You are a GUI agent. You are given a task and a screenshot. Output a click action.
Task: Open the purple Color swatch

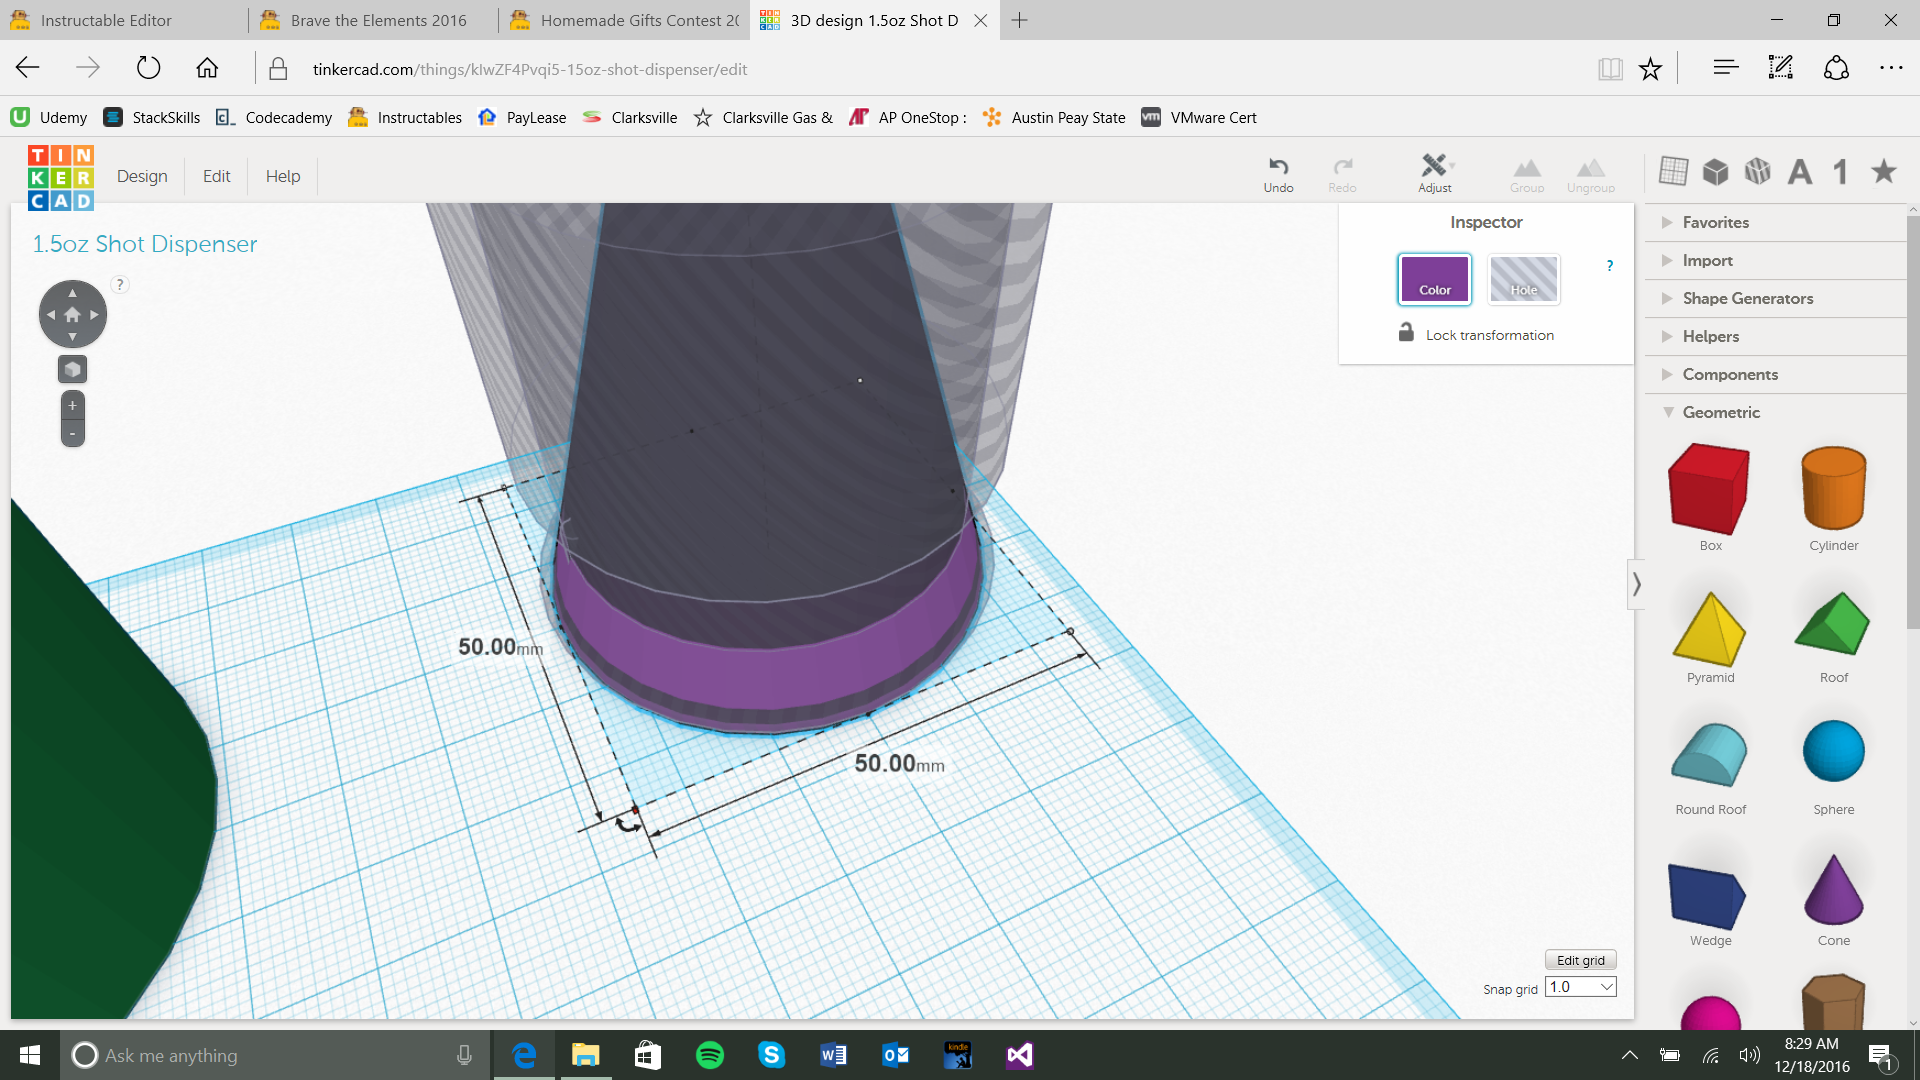1434,279
